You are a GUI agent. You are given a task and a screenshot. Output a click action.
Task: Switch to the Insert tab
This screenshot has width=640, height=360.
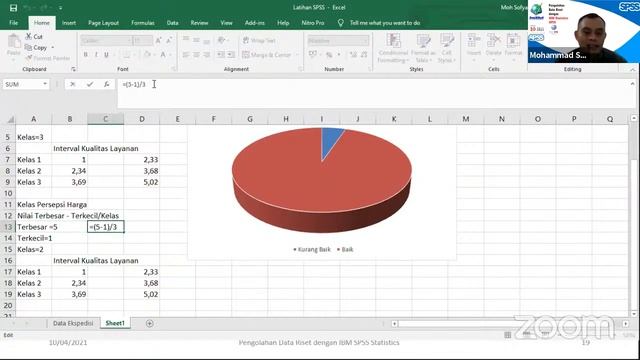tap(69, 23)
